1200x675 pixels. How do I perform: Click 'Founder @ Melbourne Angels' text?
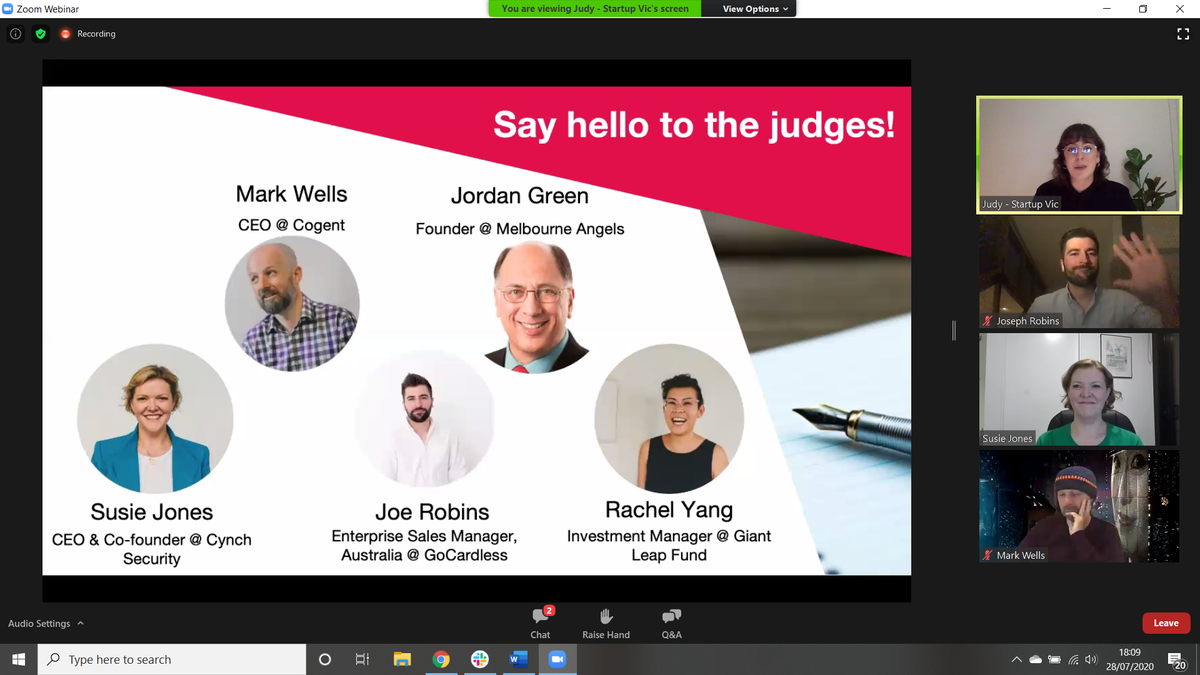coord(520,229)
